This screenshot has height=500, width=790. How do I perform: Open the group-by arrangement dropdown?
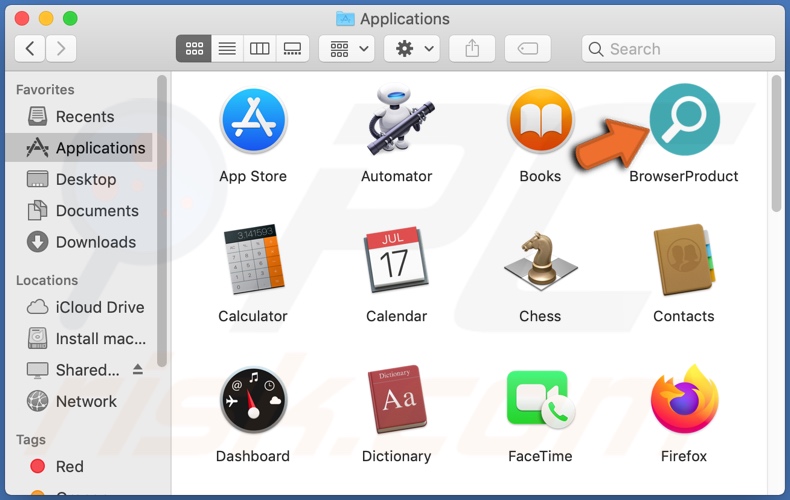pyautogui.click(x=347, y=49)
